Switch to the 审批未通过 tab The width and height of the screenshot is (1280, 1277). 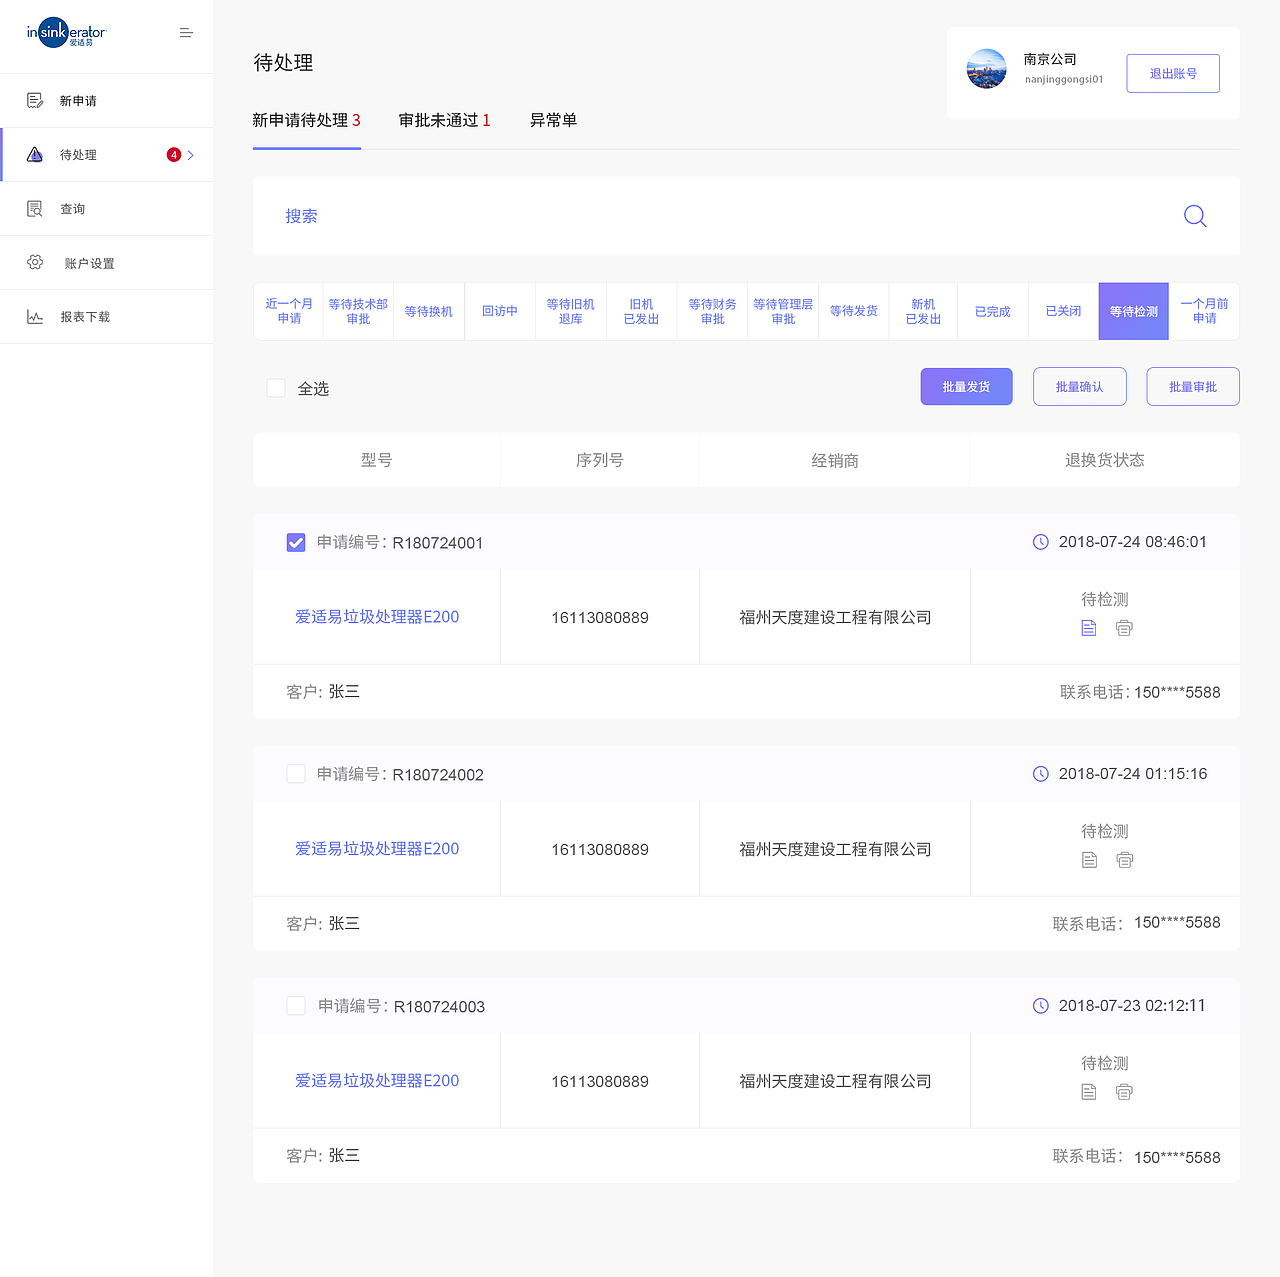pos(444,120)
